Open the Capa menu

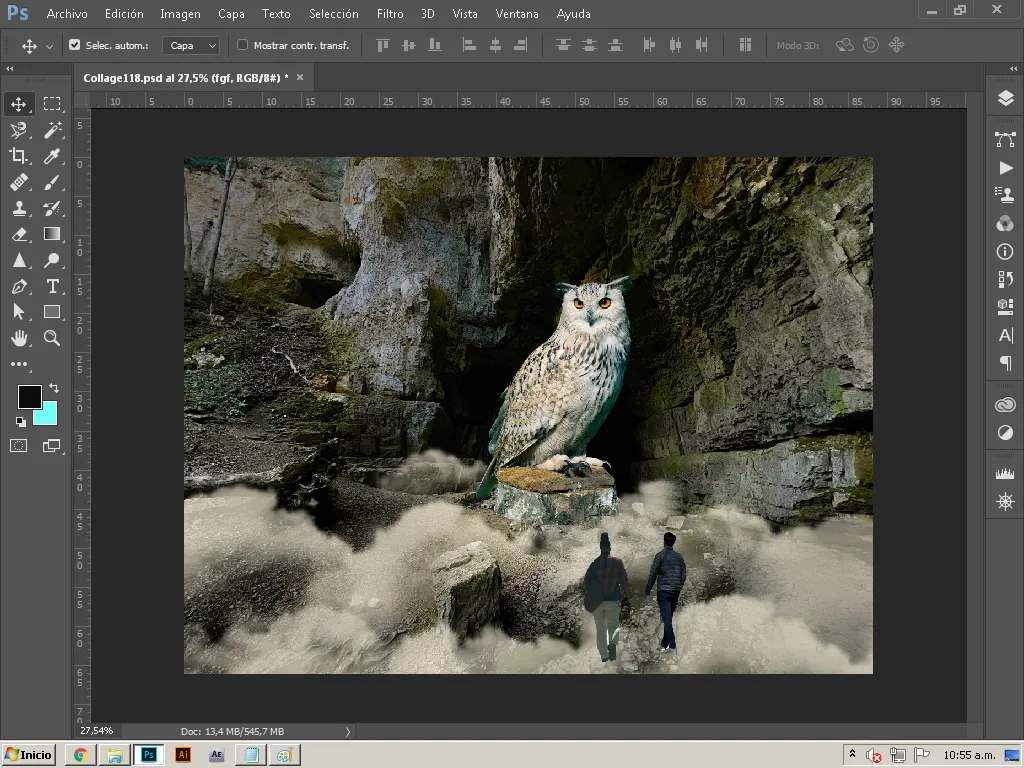tap(231, 14)
